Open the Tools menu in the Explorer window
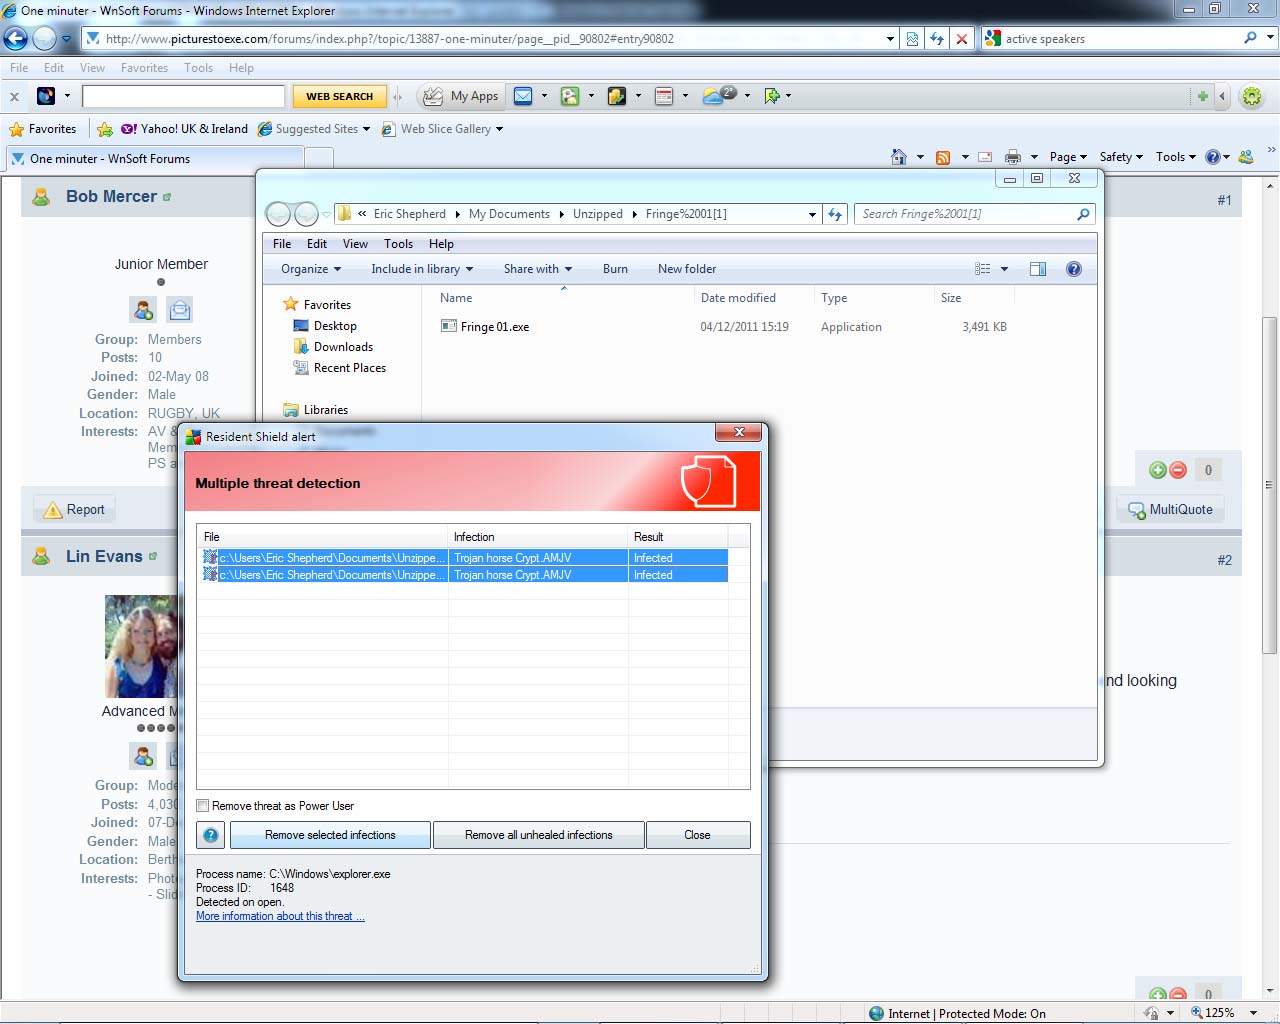 pos(398,244)
